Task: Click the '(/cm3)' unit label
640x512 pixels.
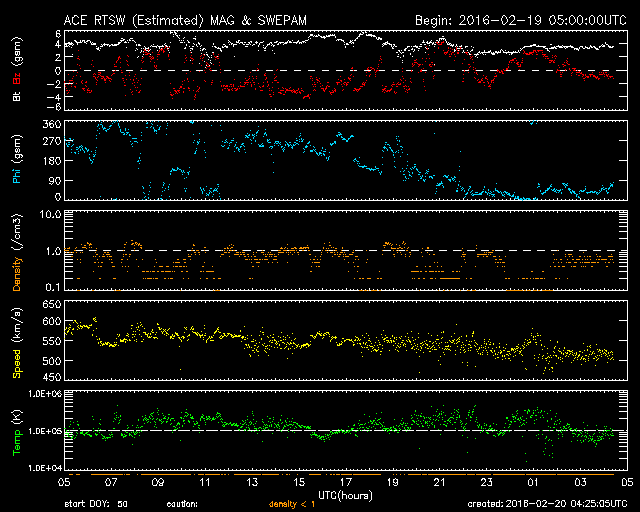Action: (x=17, y=232)
